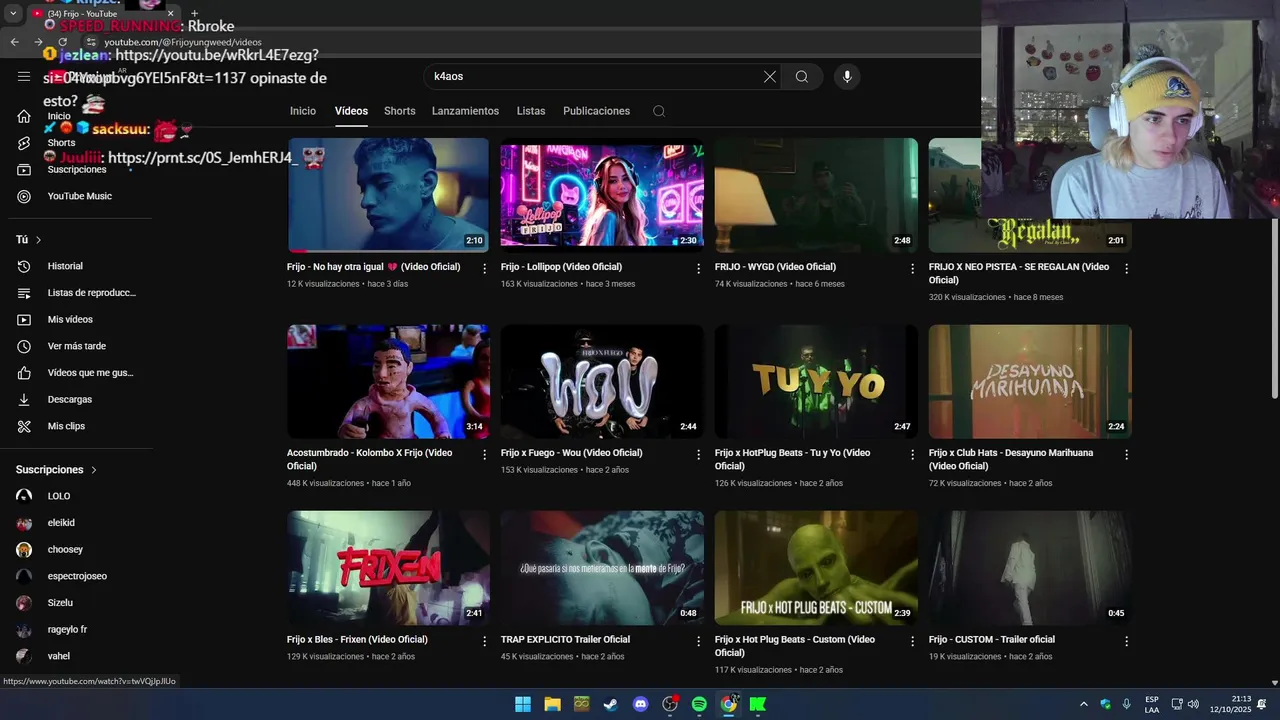
Task: Play the FRIXEN video thumbnail
Action: 388,568
